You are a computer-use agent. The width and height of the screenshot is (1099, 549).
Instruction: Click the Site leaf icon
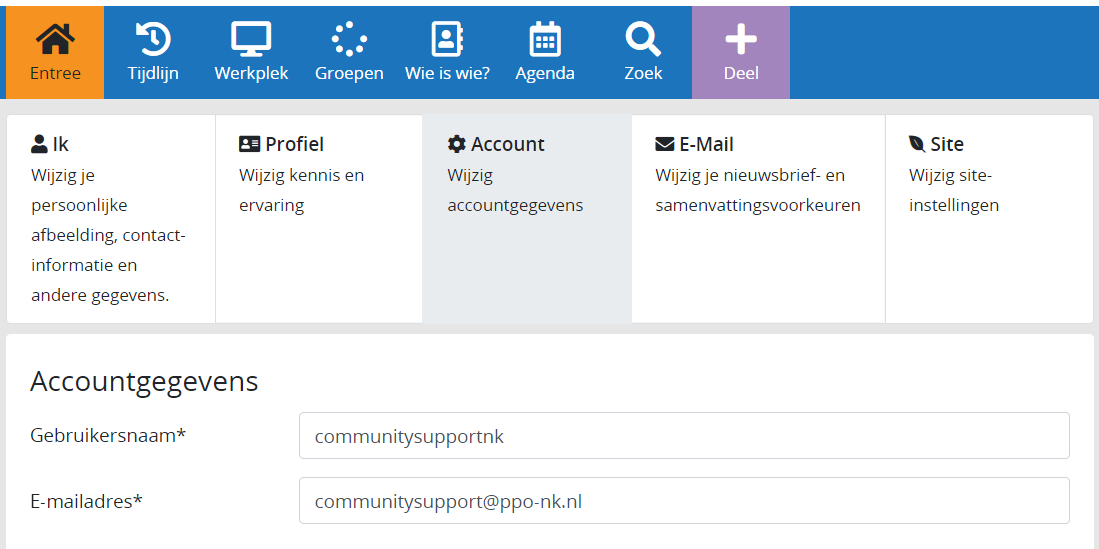916,144
